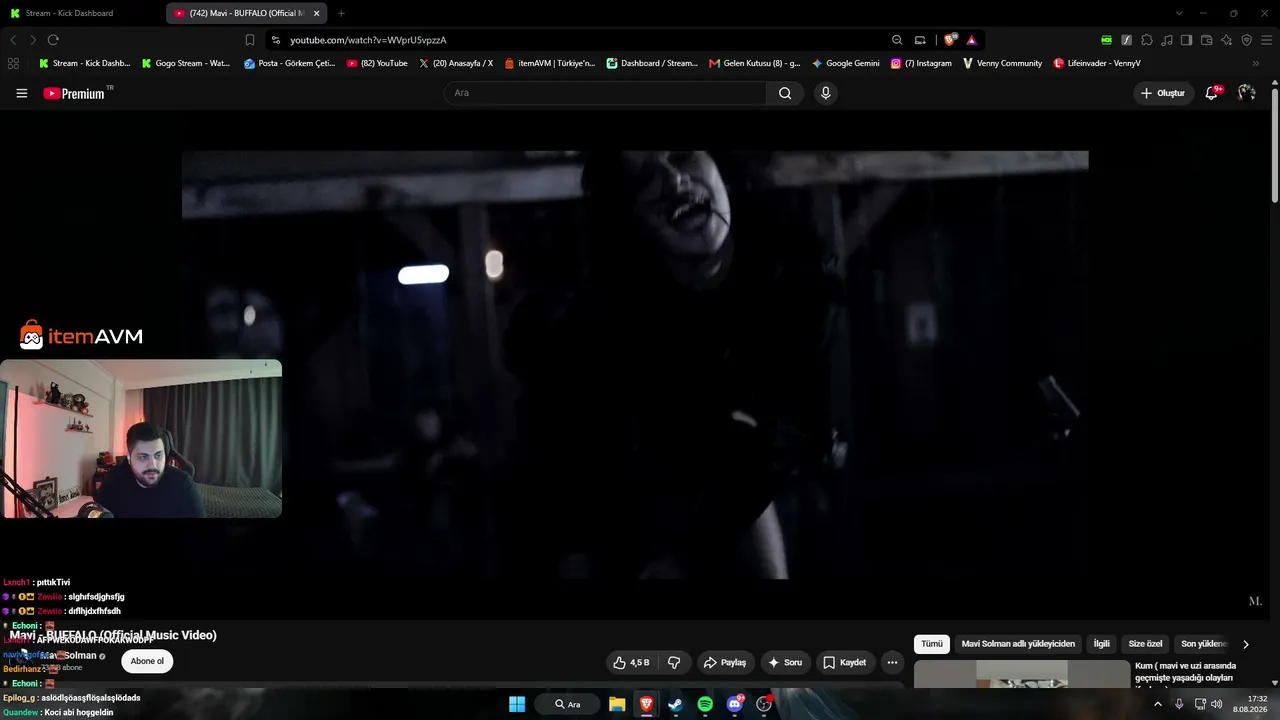Open Steam from the taskbar
The height and width of the screenshot is (720, 1280).
pyautogui.click(x=675, y=704)
